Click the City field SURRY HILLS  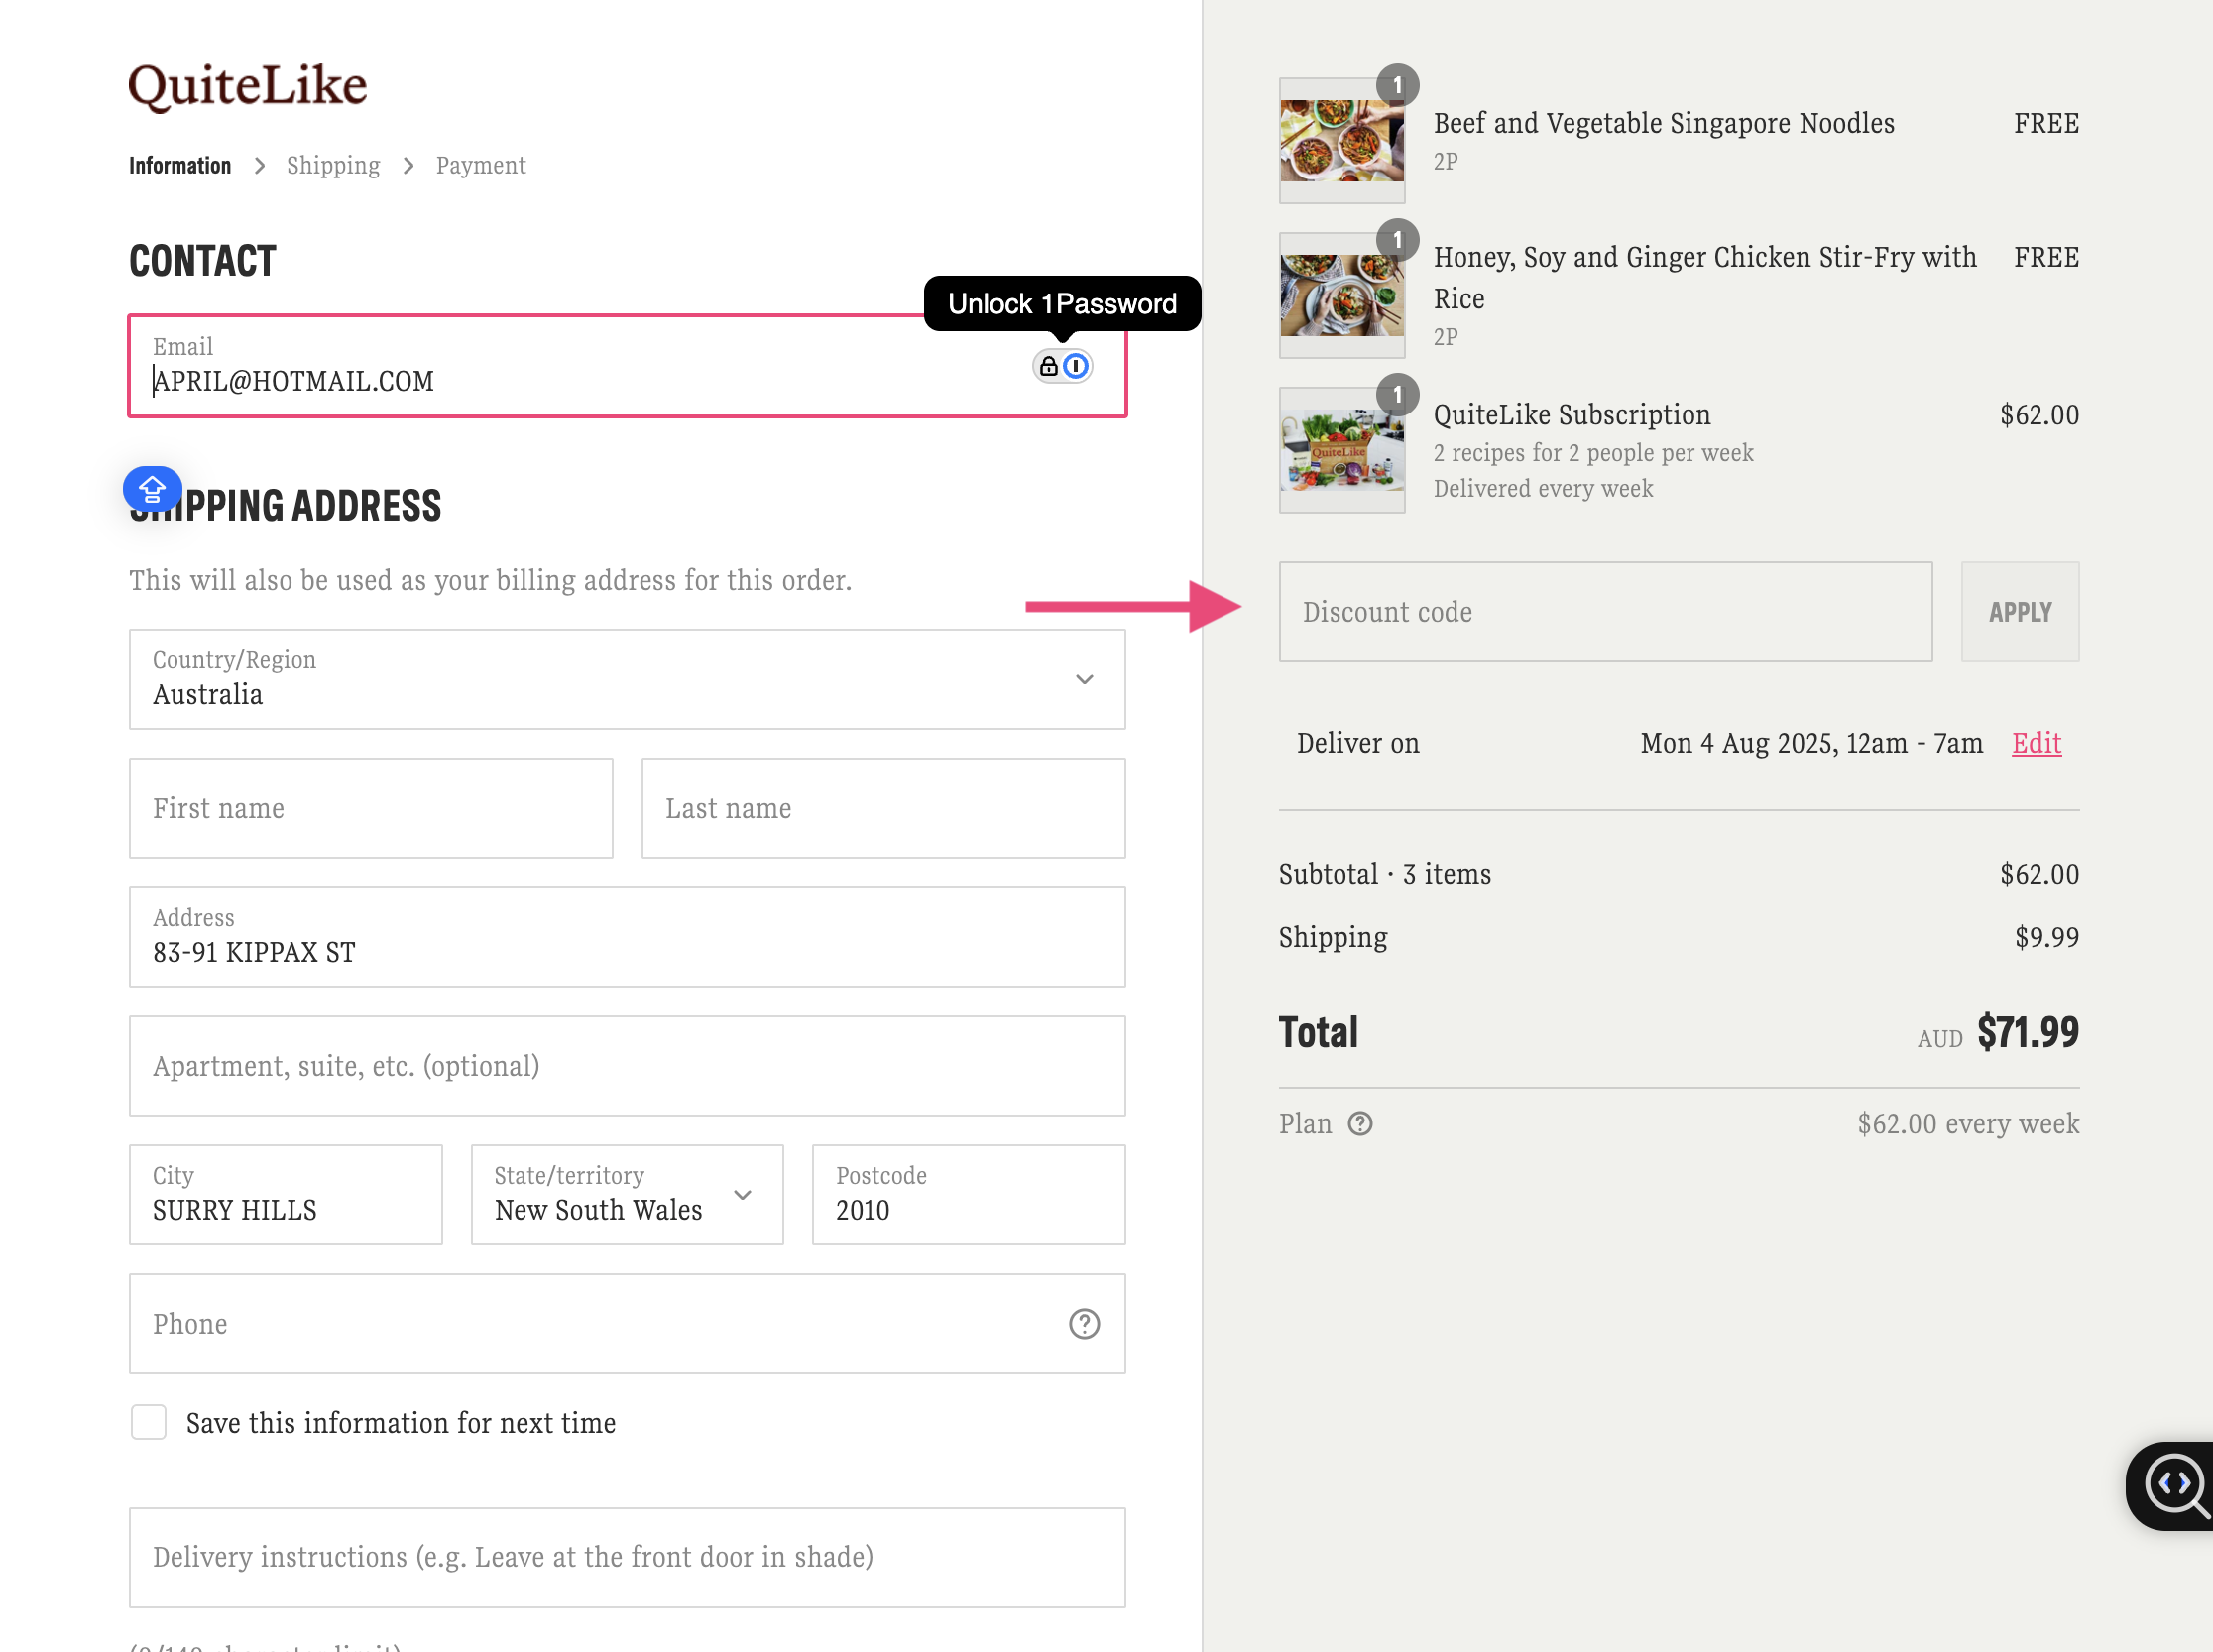tap(285, 1195)
